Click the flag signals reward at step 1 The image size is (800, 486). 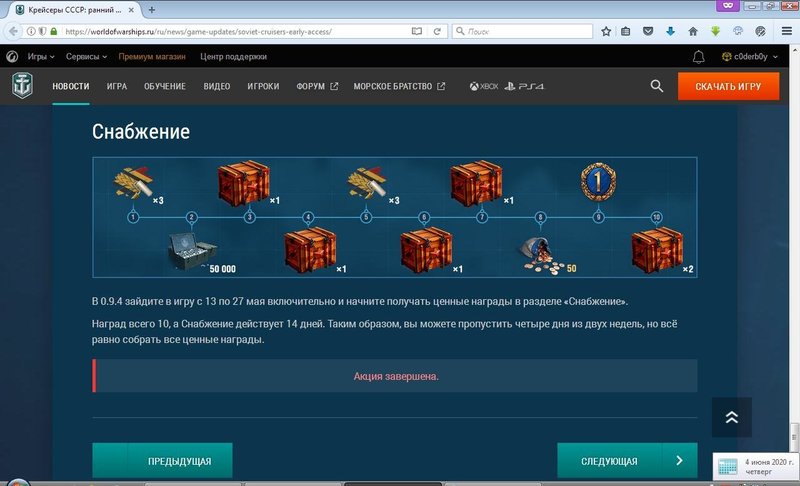134,182
